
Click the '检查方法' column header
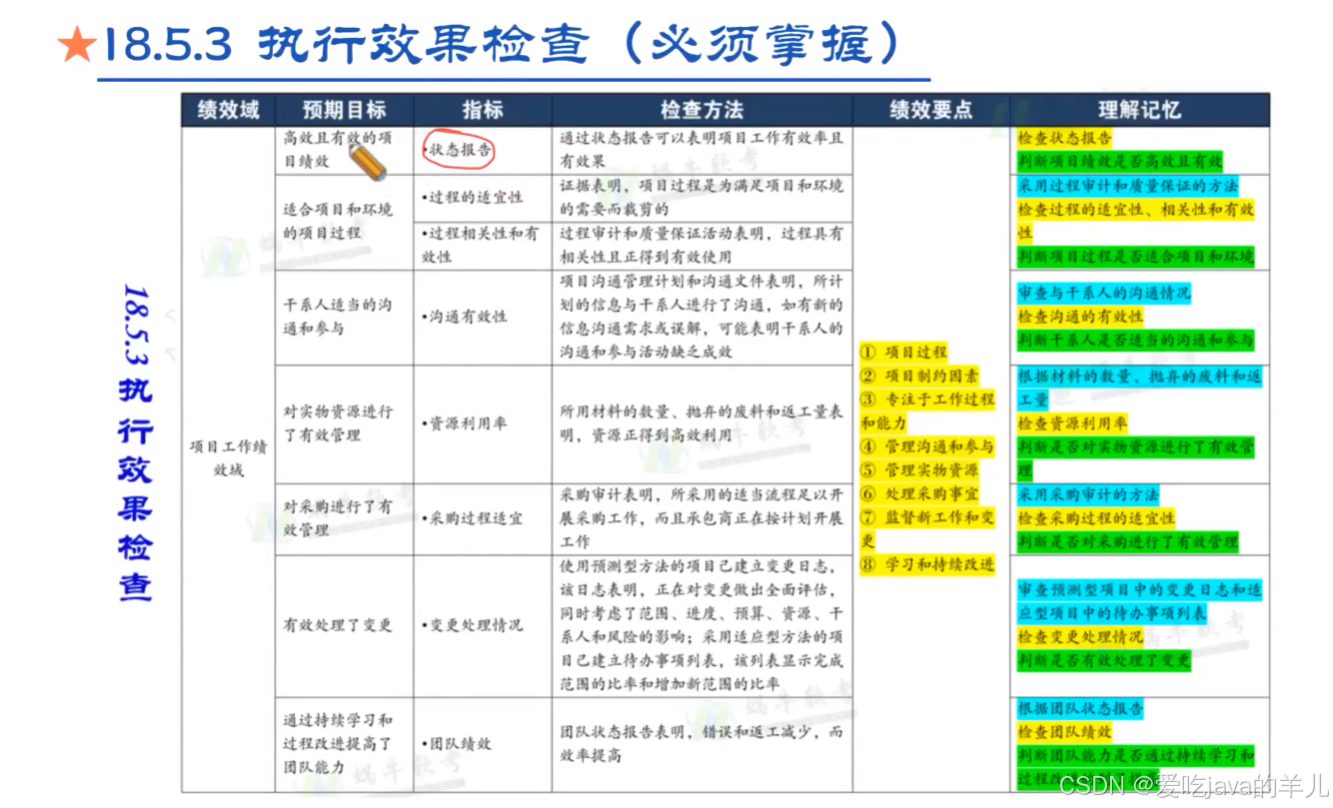click(702, 110)
